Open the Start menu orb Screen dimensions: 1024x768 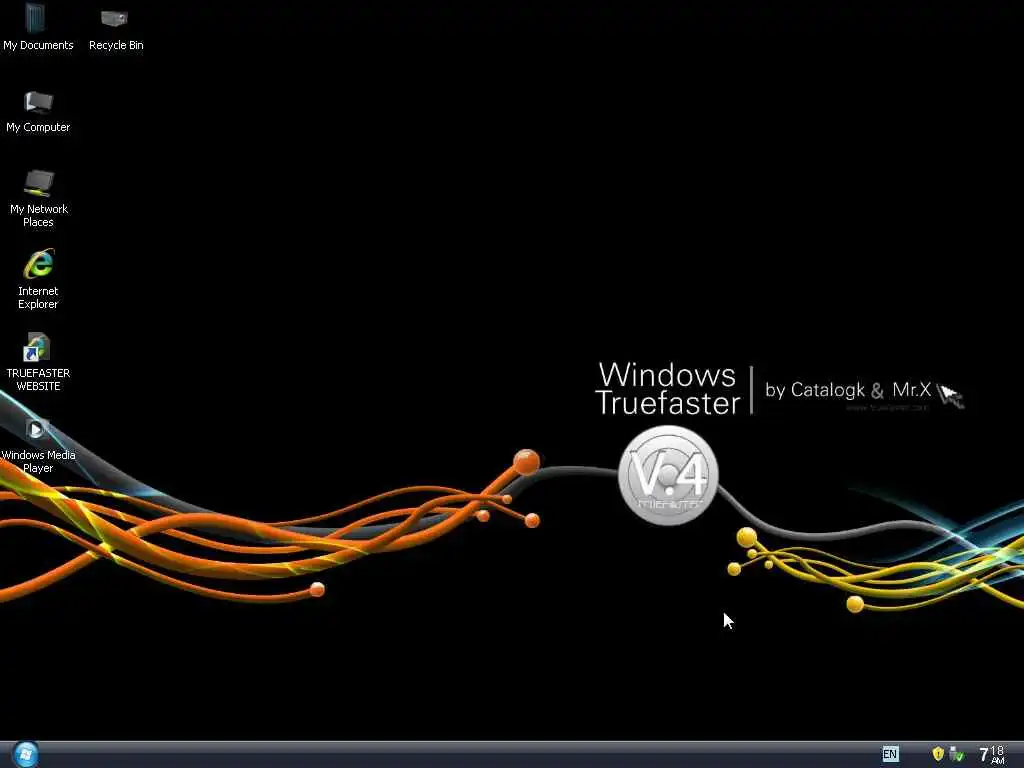25,755
